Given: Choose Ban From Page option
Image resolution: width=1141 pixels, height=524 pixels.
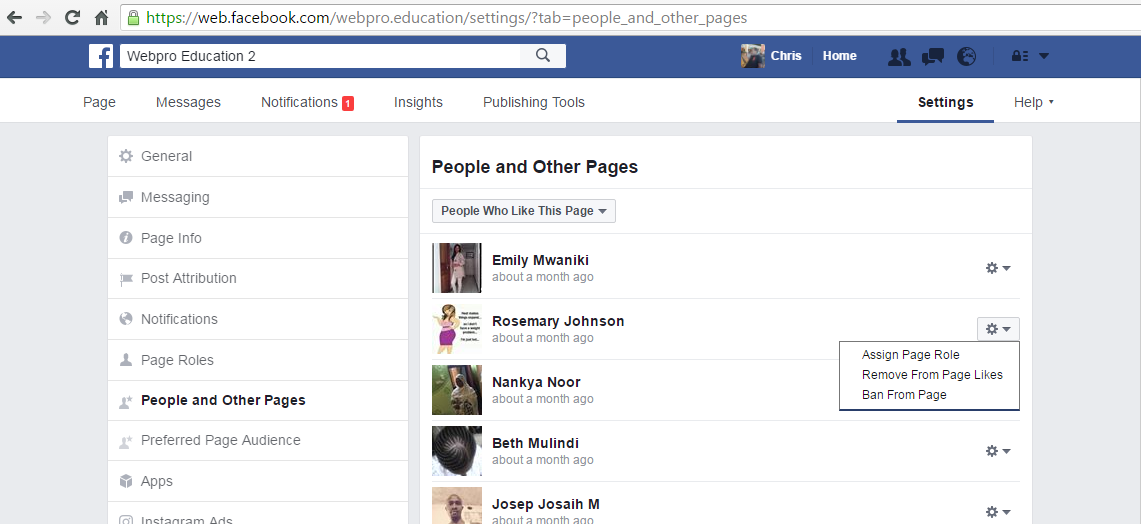Looking at the screenshot, I should coord(904,395).
